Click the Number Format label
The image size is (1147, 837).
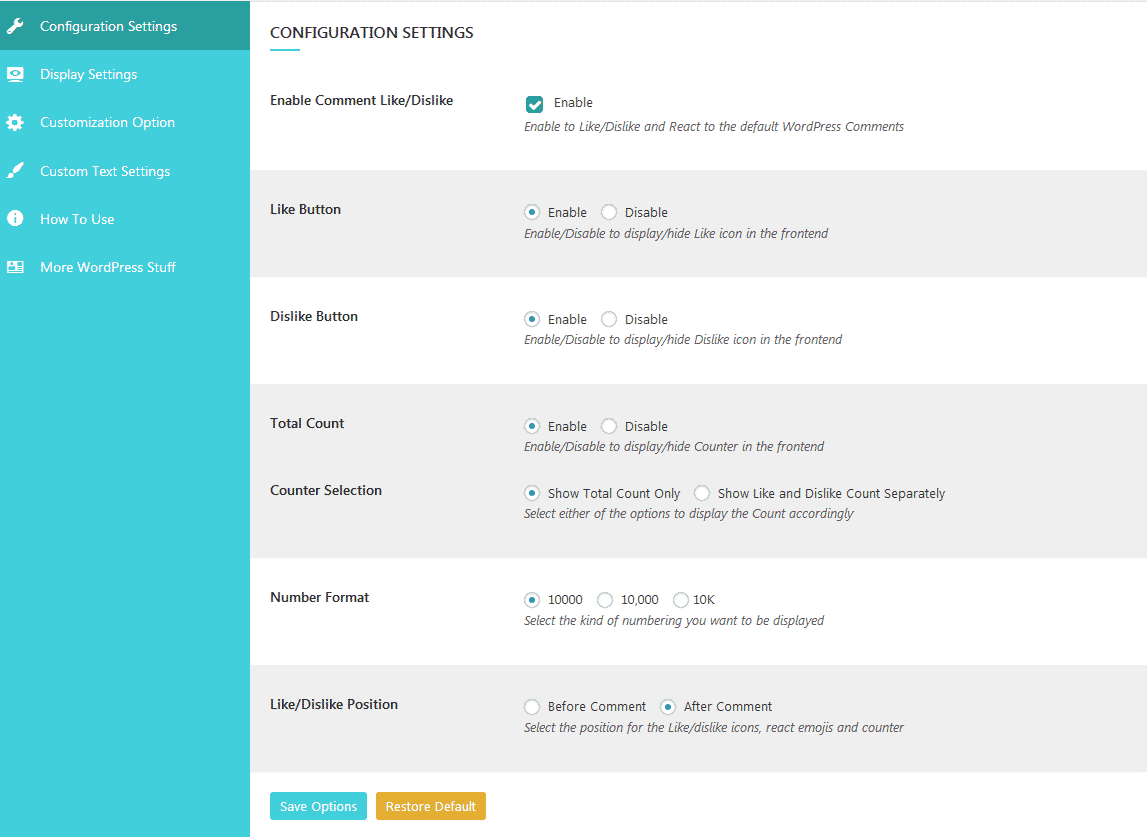tap(319, 597)
